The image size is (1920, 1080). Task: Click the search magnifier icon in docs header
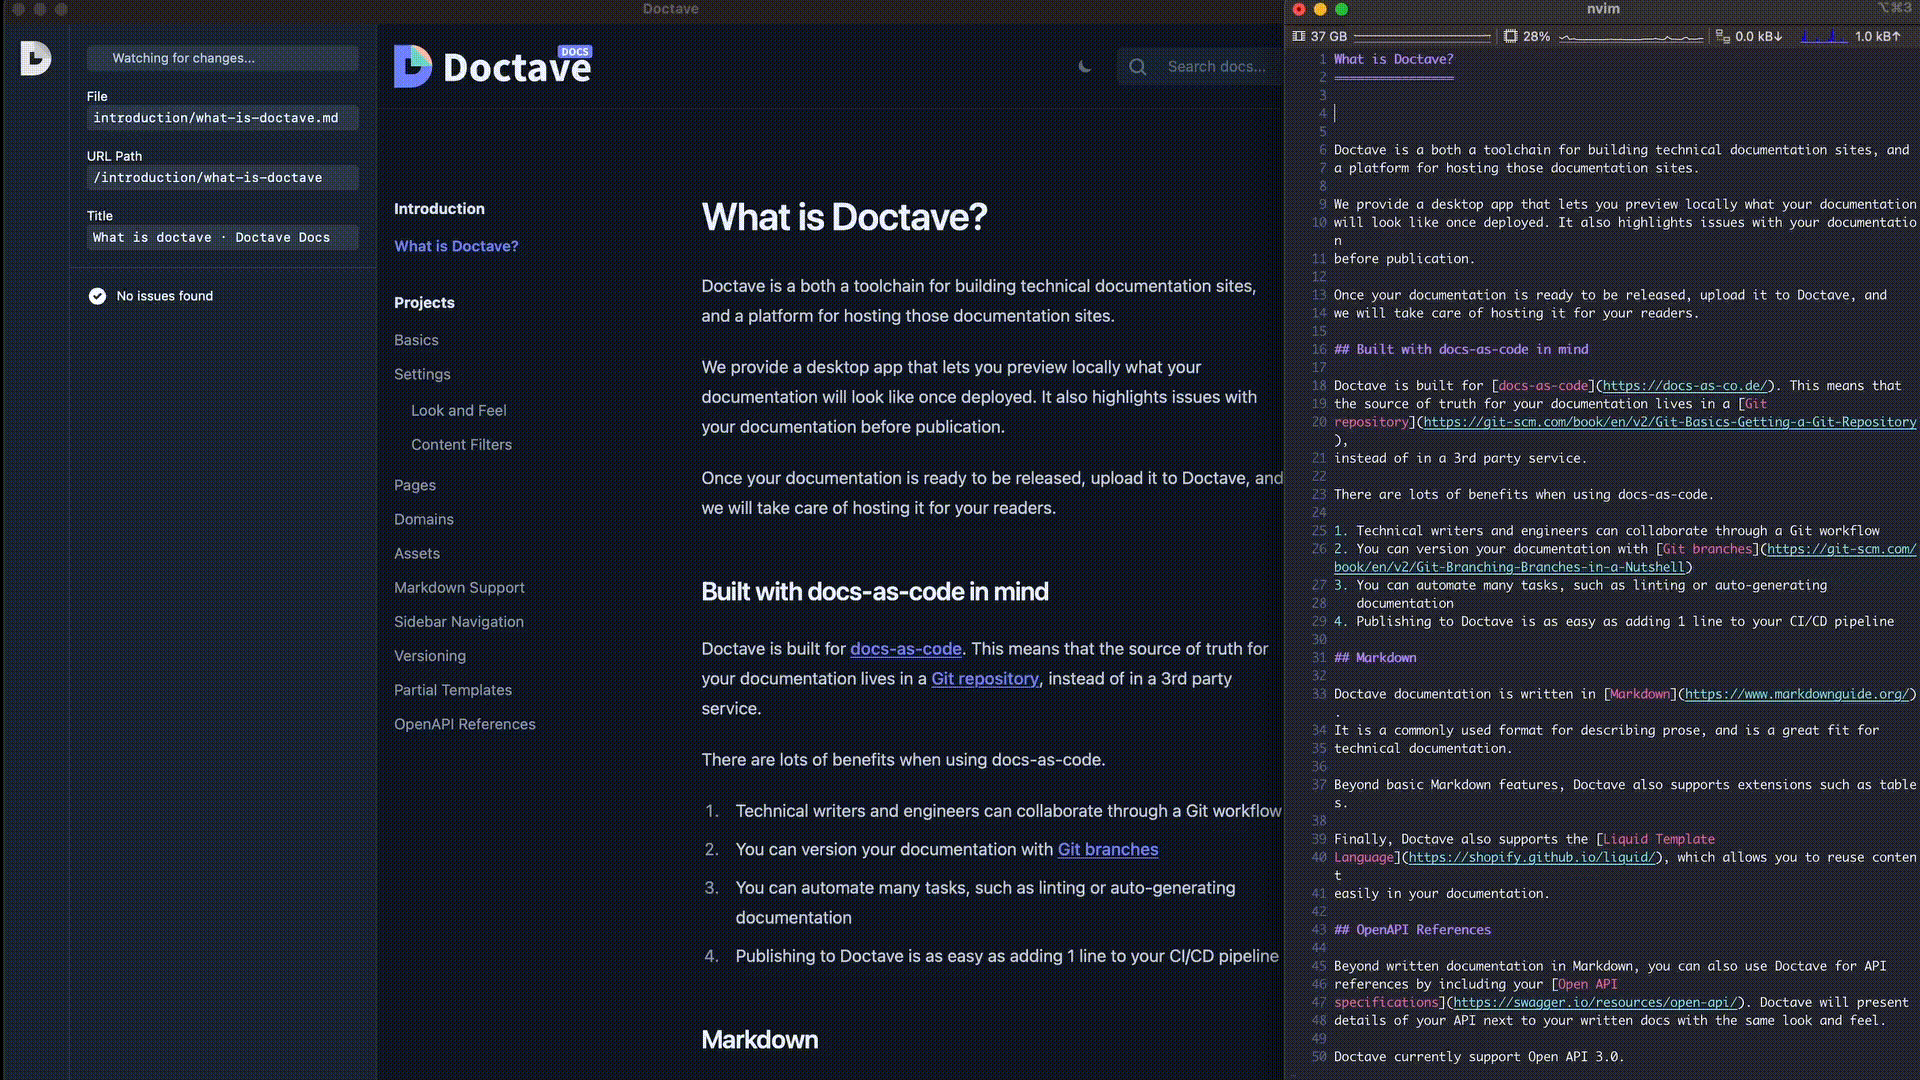pyautogui.click(x=1137, y=67)
